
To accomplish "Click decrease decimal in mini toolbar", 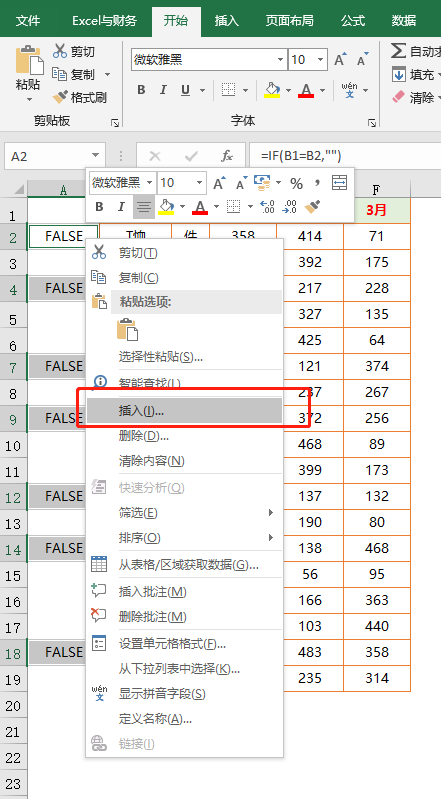I will (x=290, y=207).
